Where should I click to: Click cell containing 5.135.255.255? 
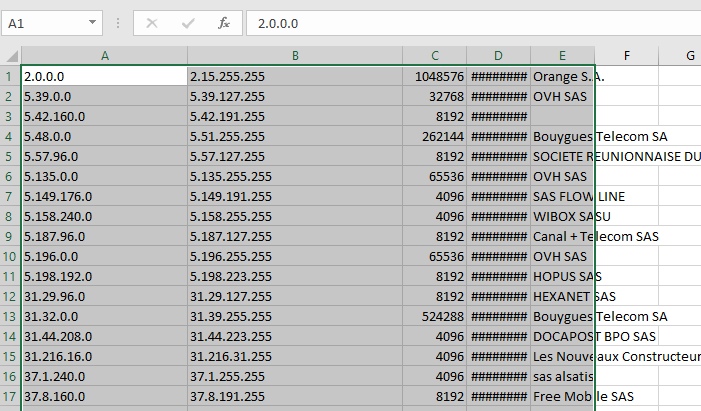tap(295, 176)
